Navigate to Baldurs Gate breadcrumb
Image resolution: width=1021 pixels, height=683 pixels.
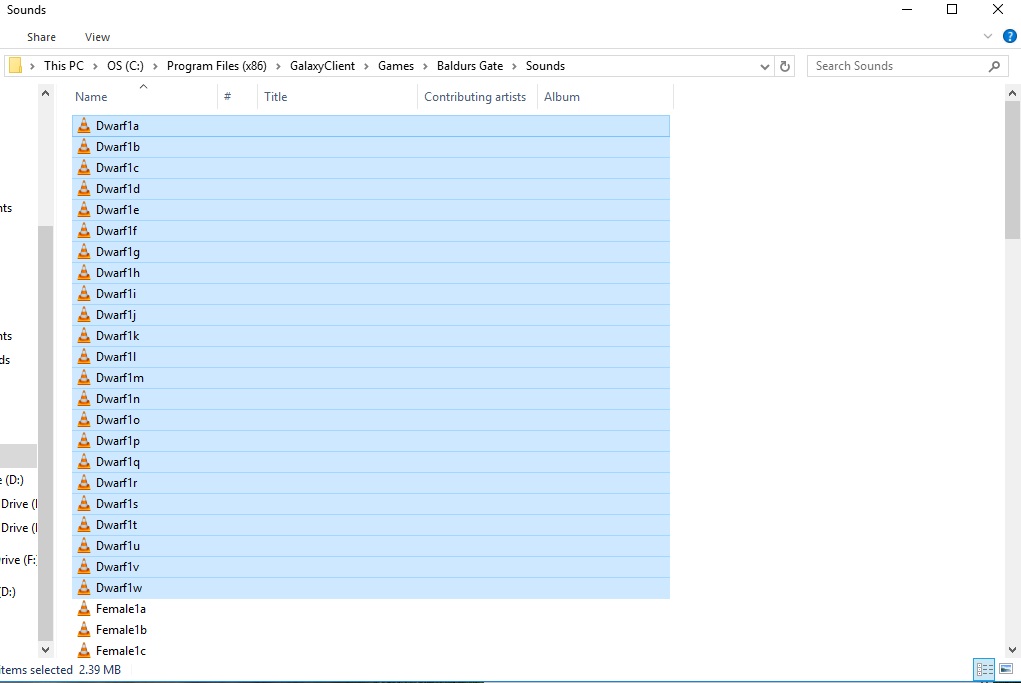click(470, 66)
